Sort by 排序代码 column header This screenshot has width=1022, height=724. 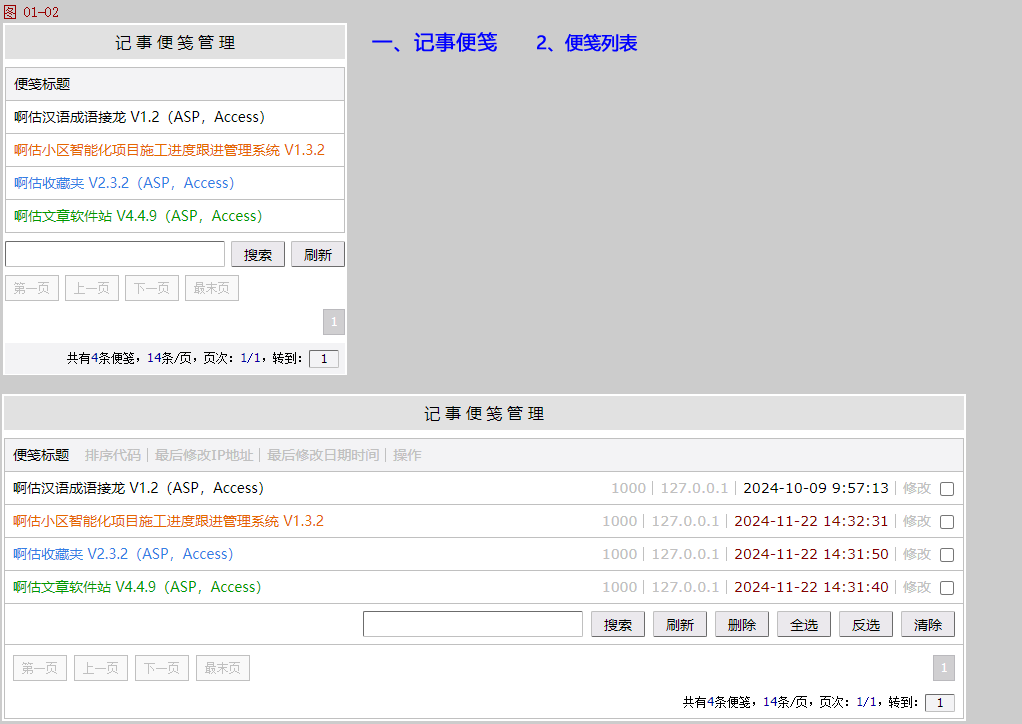113,455
